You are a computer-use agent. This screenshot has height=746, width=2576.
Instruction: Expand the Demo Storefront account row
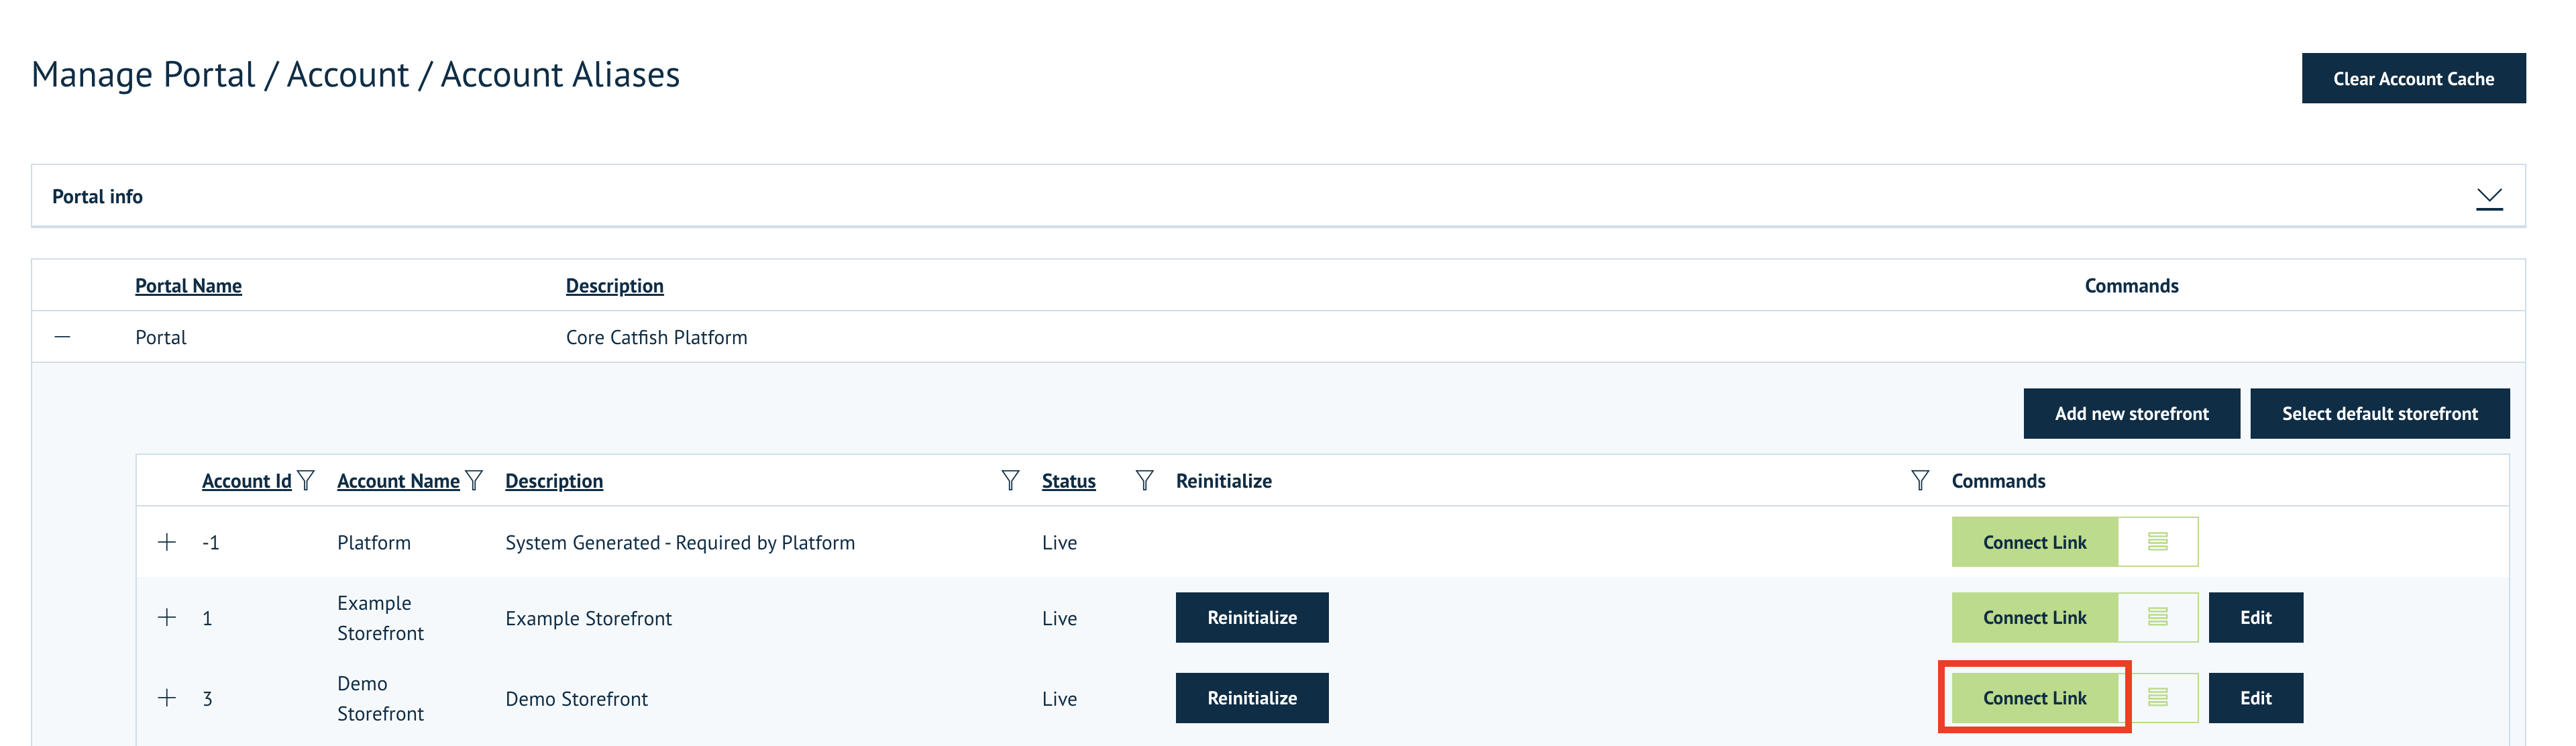click(166, 698)
